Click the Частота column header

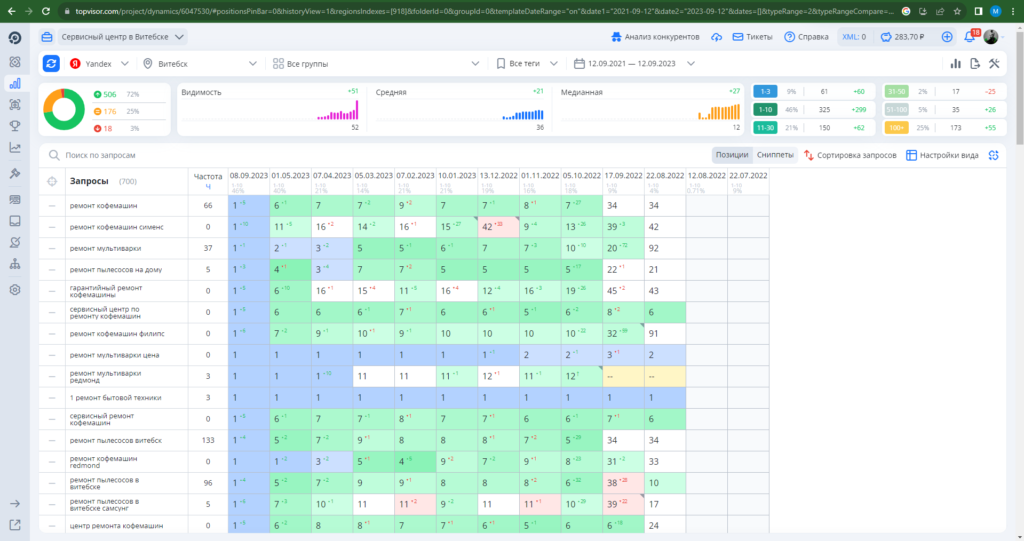(x=208, y=176)
